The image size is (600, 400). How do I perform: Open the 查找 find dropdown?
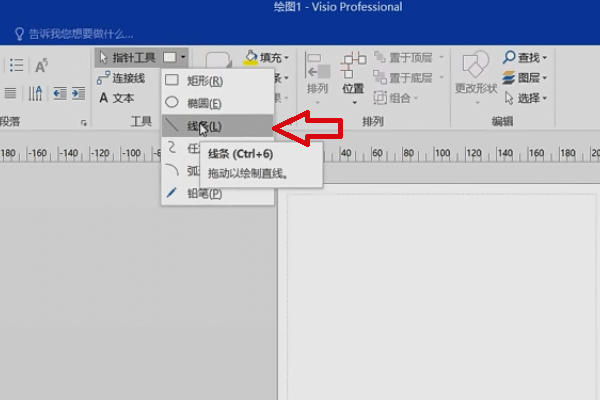[525, 58]
